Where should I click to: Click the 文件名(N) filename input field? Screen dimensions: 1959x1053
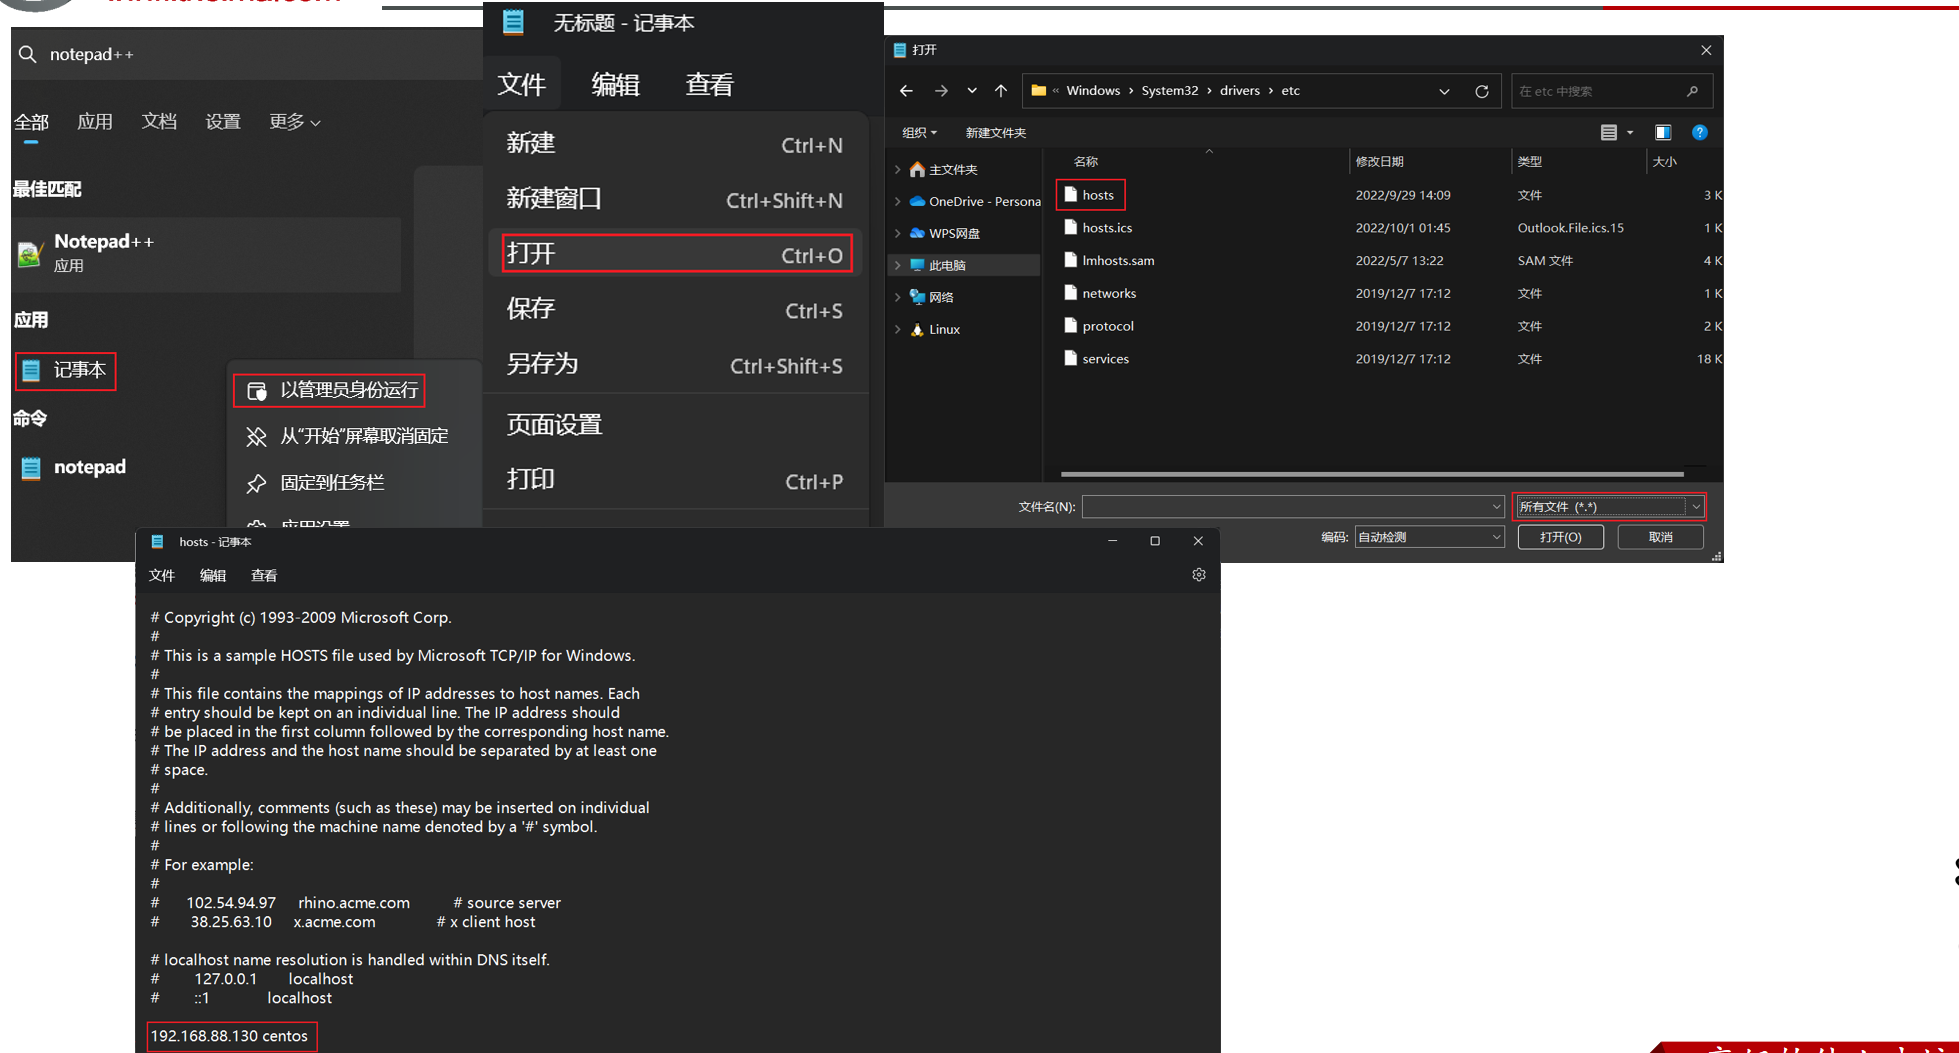[x=1292, y=507]
